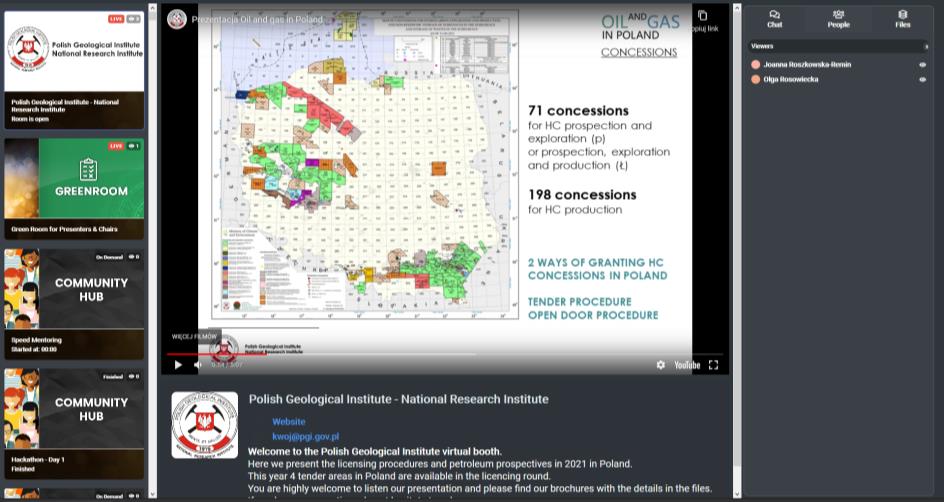Click the room list scrollbar down arrow

[152, 494]
